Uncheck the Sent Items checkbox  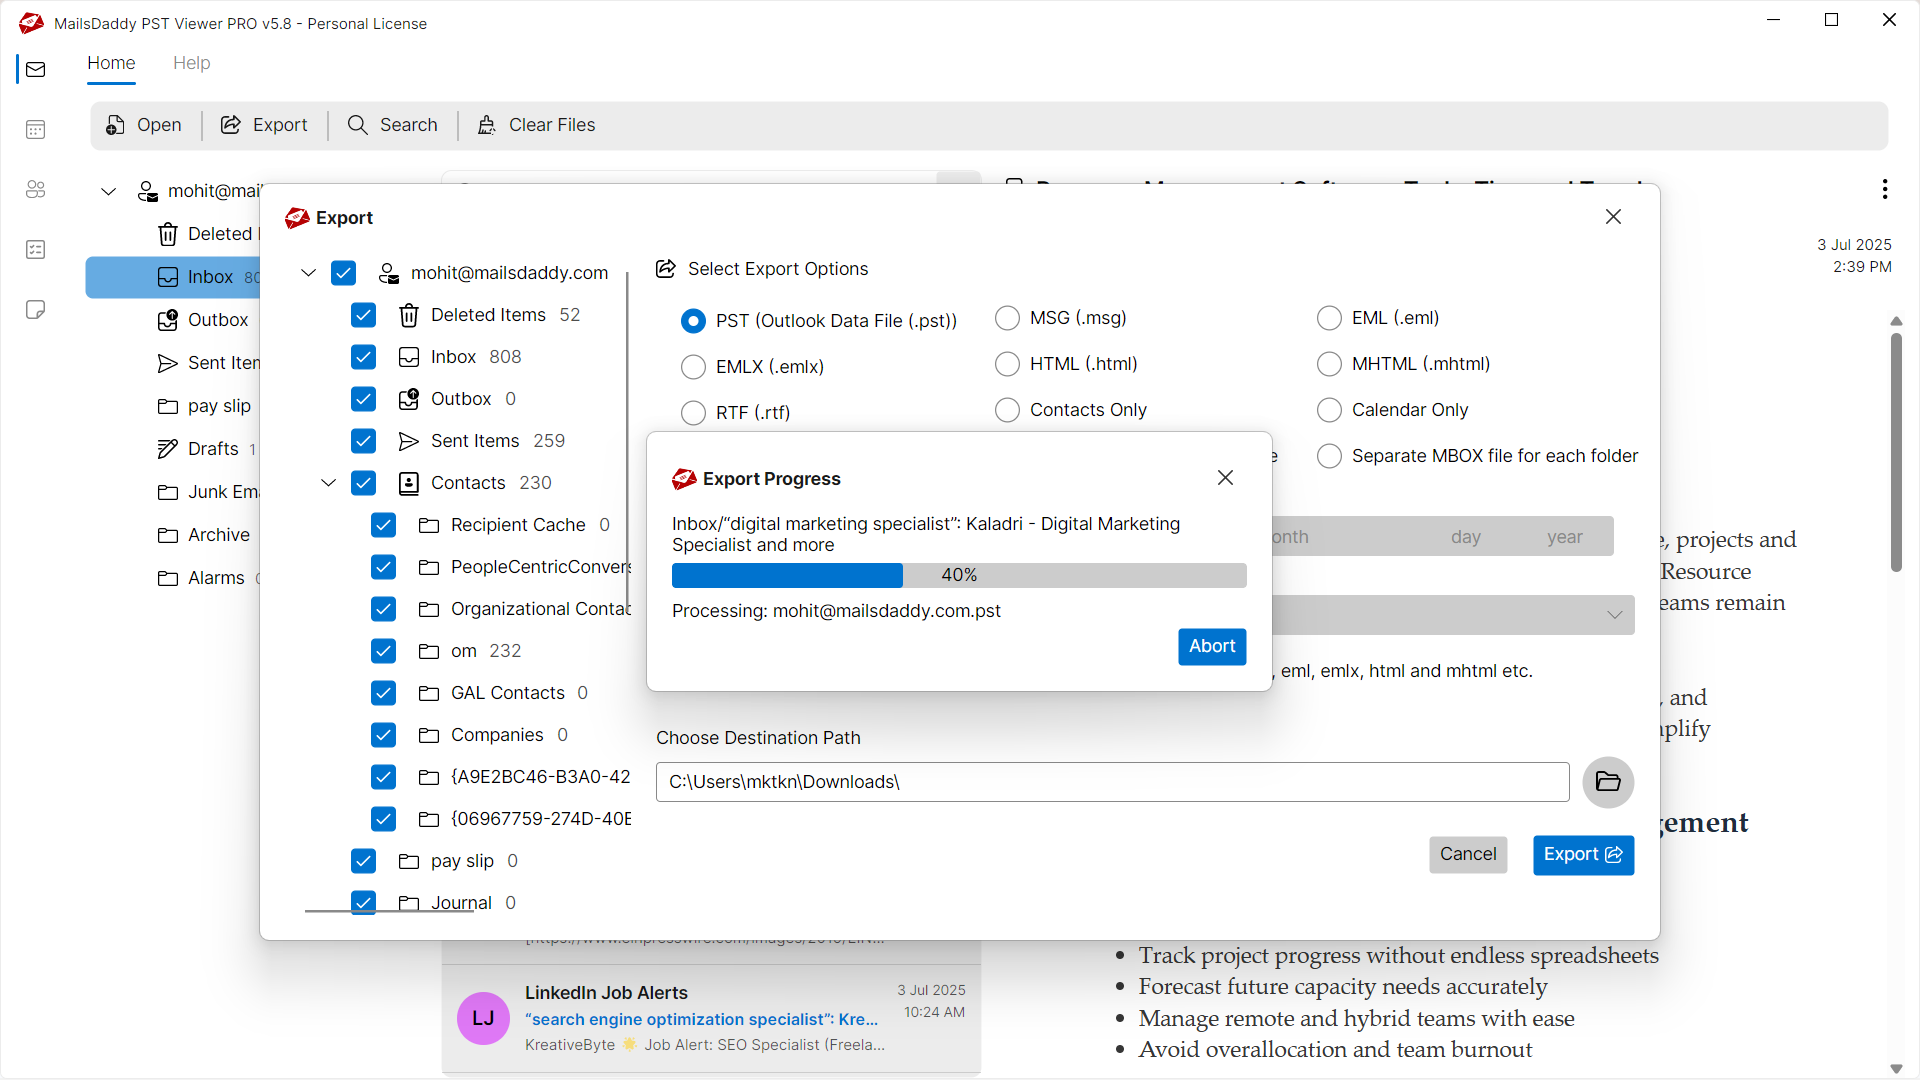(x=363, y=441)
